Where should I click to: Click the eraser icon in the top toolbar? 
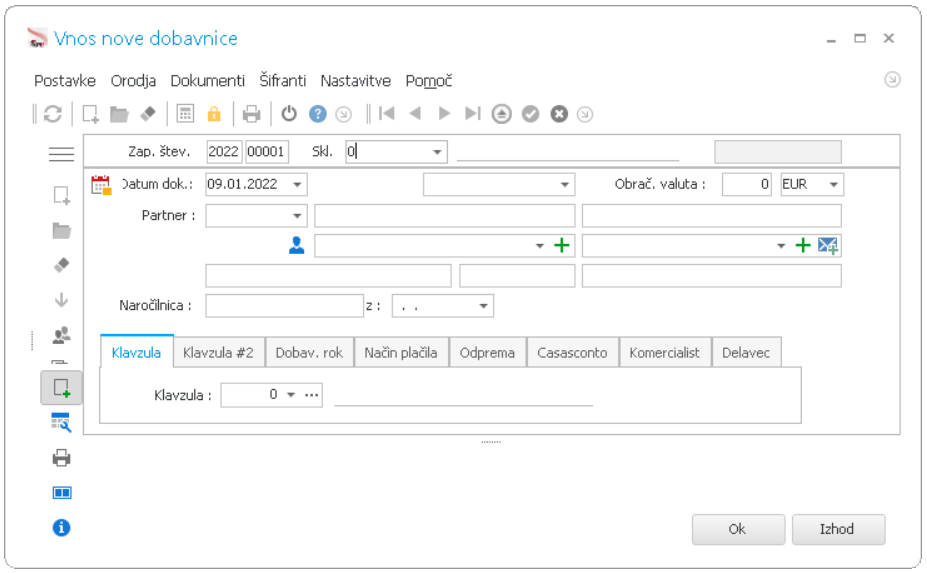point(148,114)
